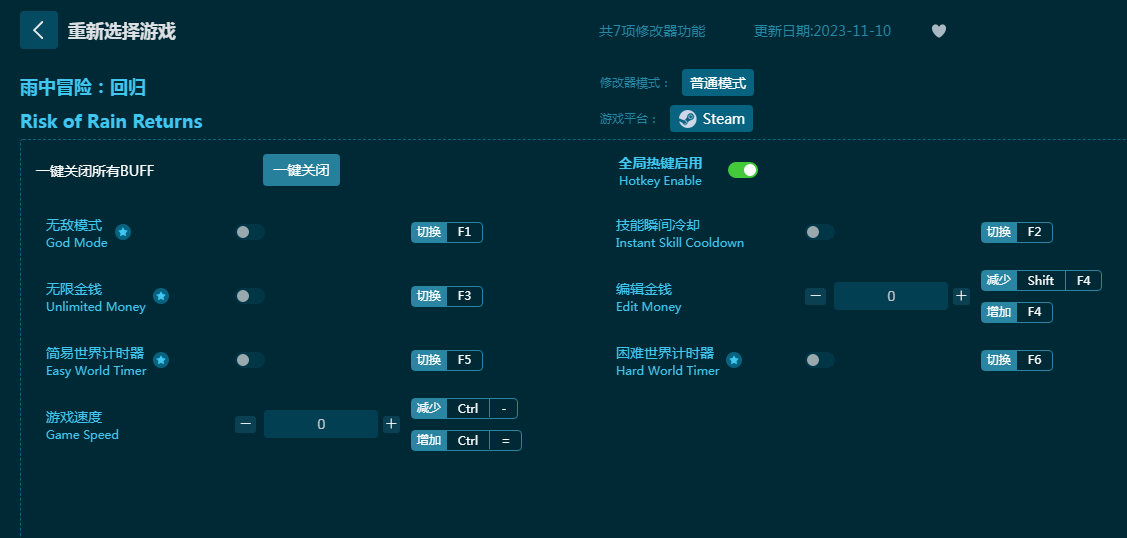Increase Game Speed with plus button
This screenshot has width=1127, height=538.
pyautogui.click(x=391, y=424)
